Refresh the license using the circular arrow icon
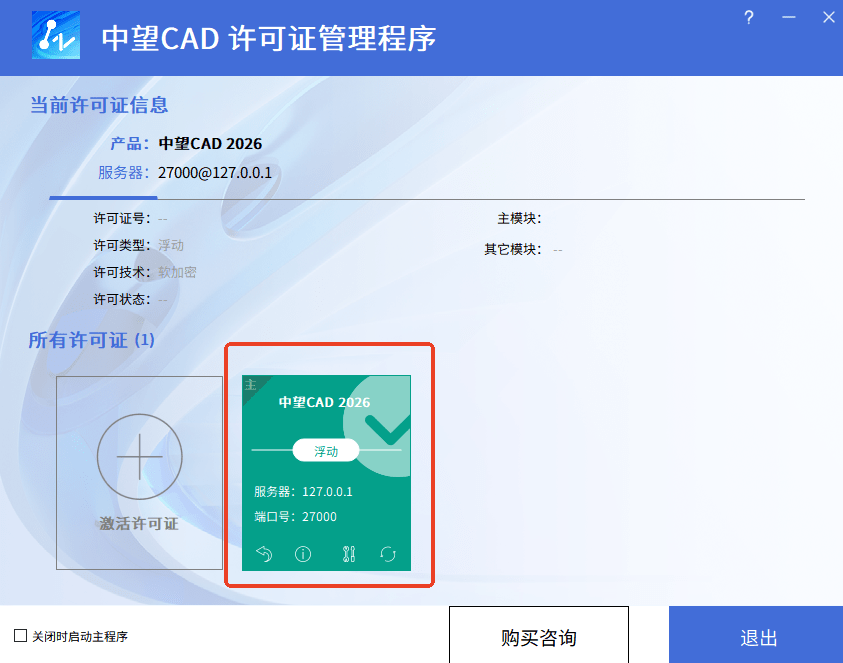The width and height of the screenshot is (843, 663). 389,554
